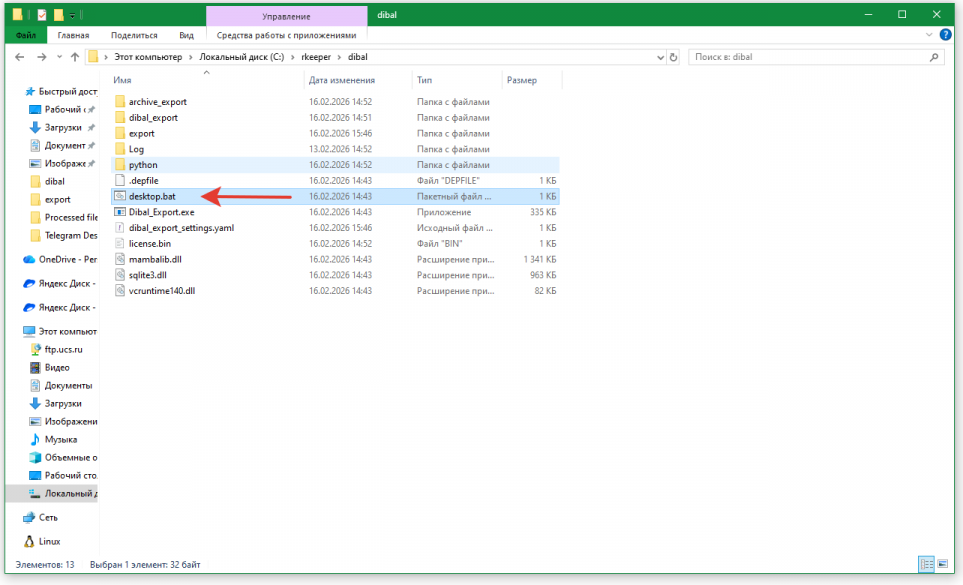The image size is (963, 585).
Task: Expand the ribbon with the chevron
Action: click(924, 35)
